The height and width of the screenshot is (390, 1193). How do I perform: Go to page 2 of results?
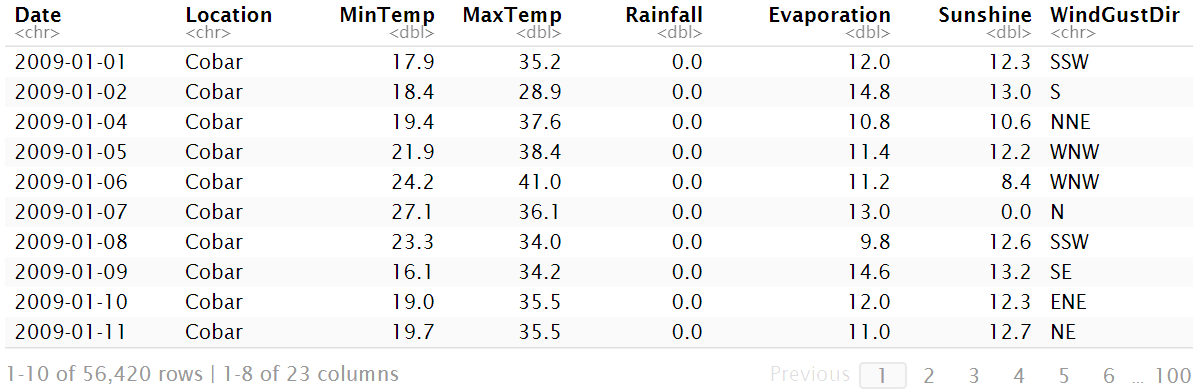pos(928,375)
